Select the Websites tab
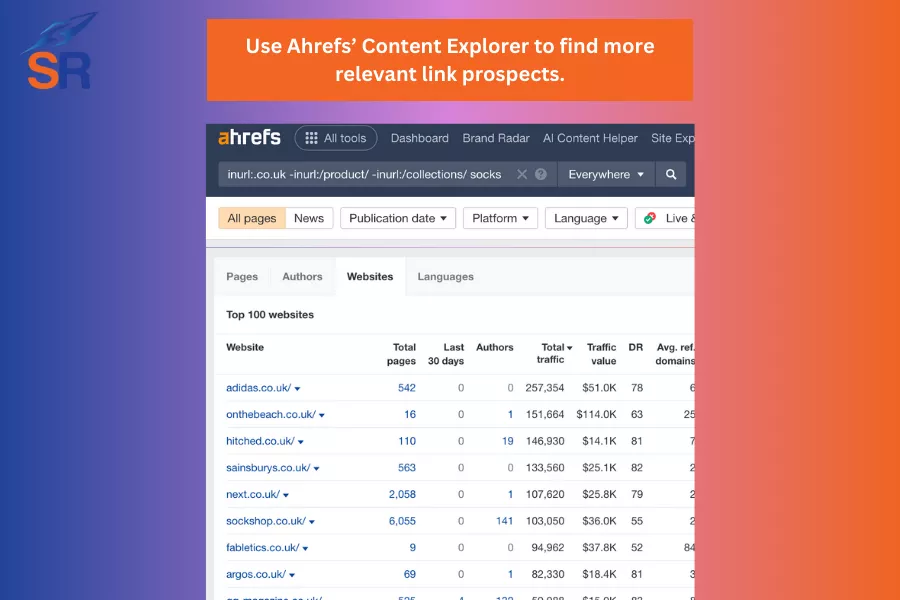This screenshot has height=600, width=900. click(370, 277)
